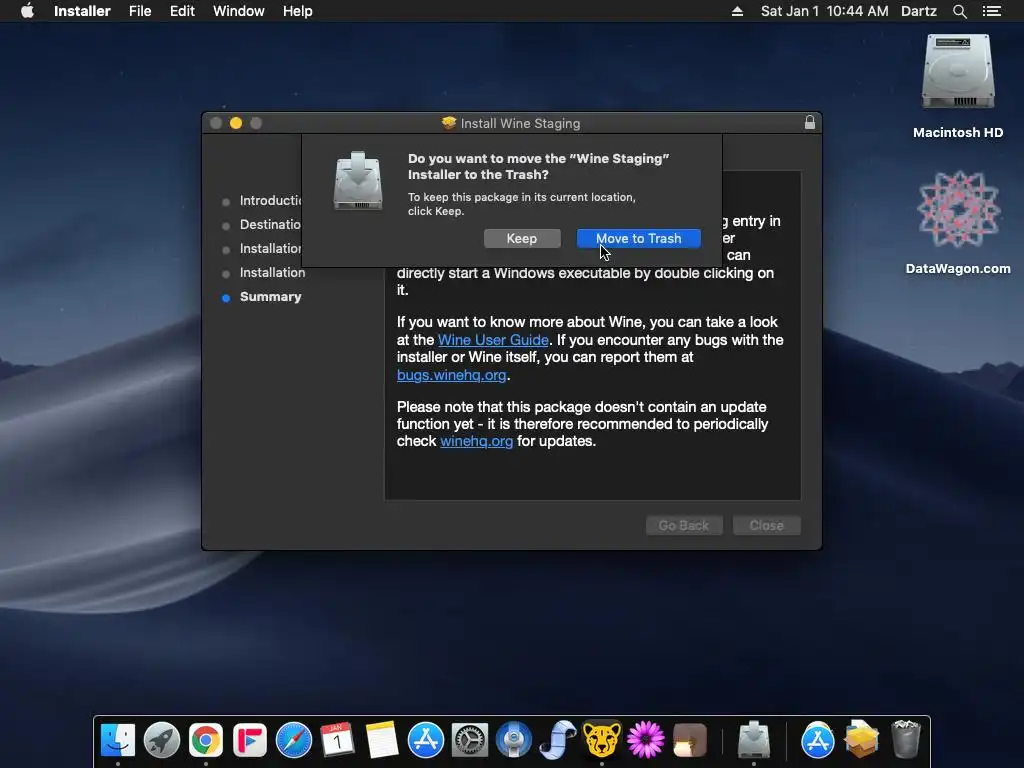Open Calendar from the Dock
Screen dimensions: 1024x768
click(338, 740)
